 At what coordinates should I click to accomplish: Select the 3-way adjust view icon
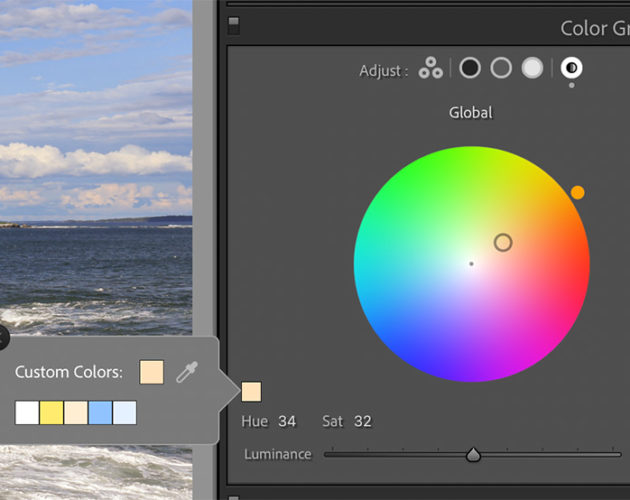tap(430, 68)
